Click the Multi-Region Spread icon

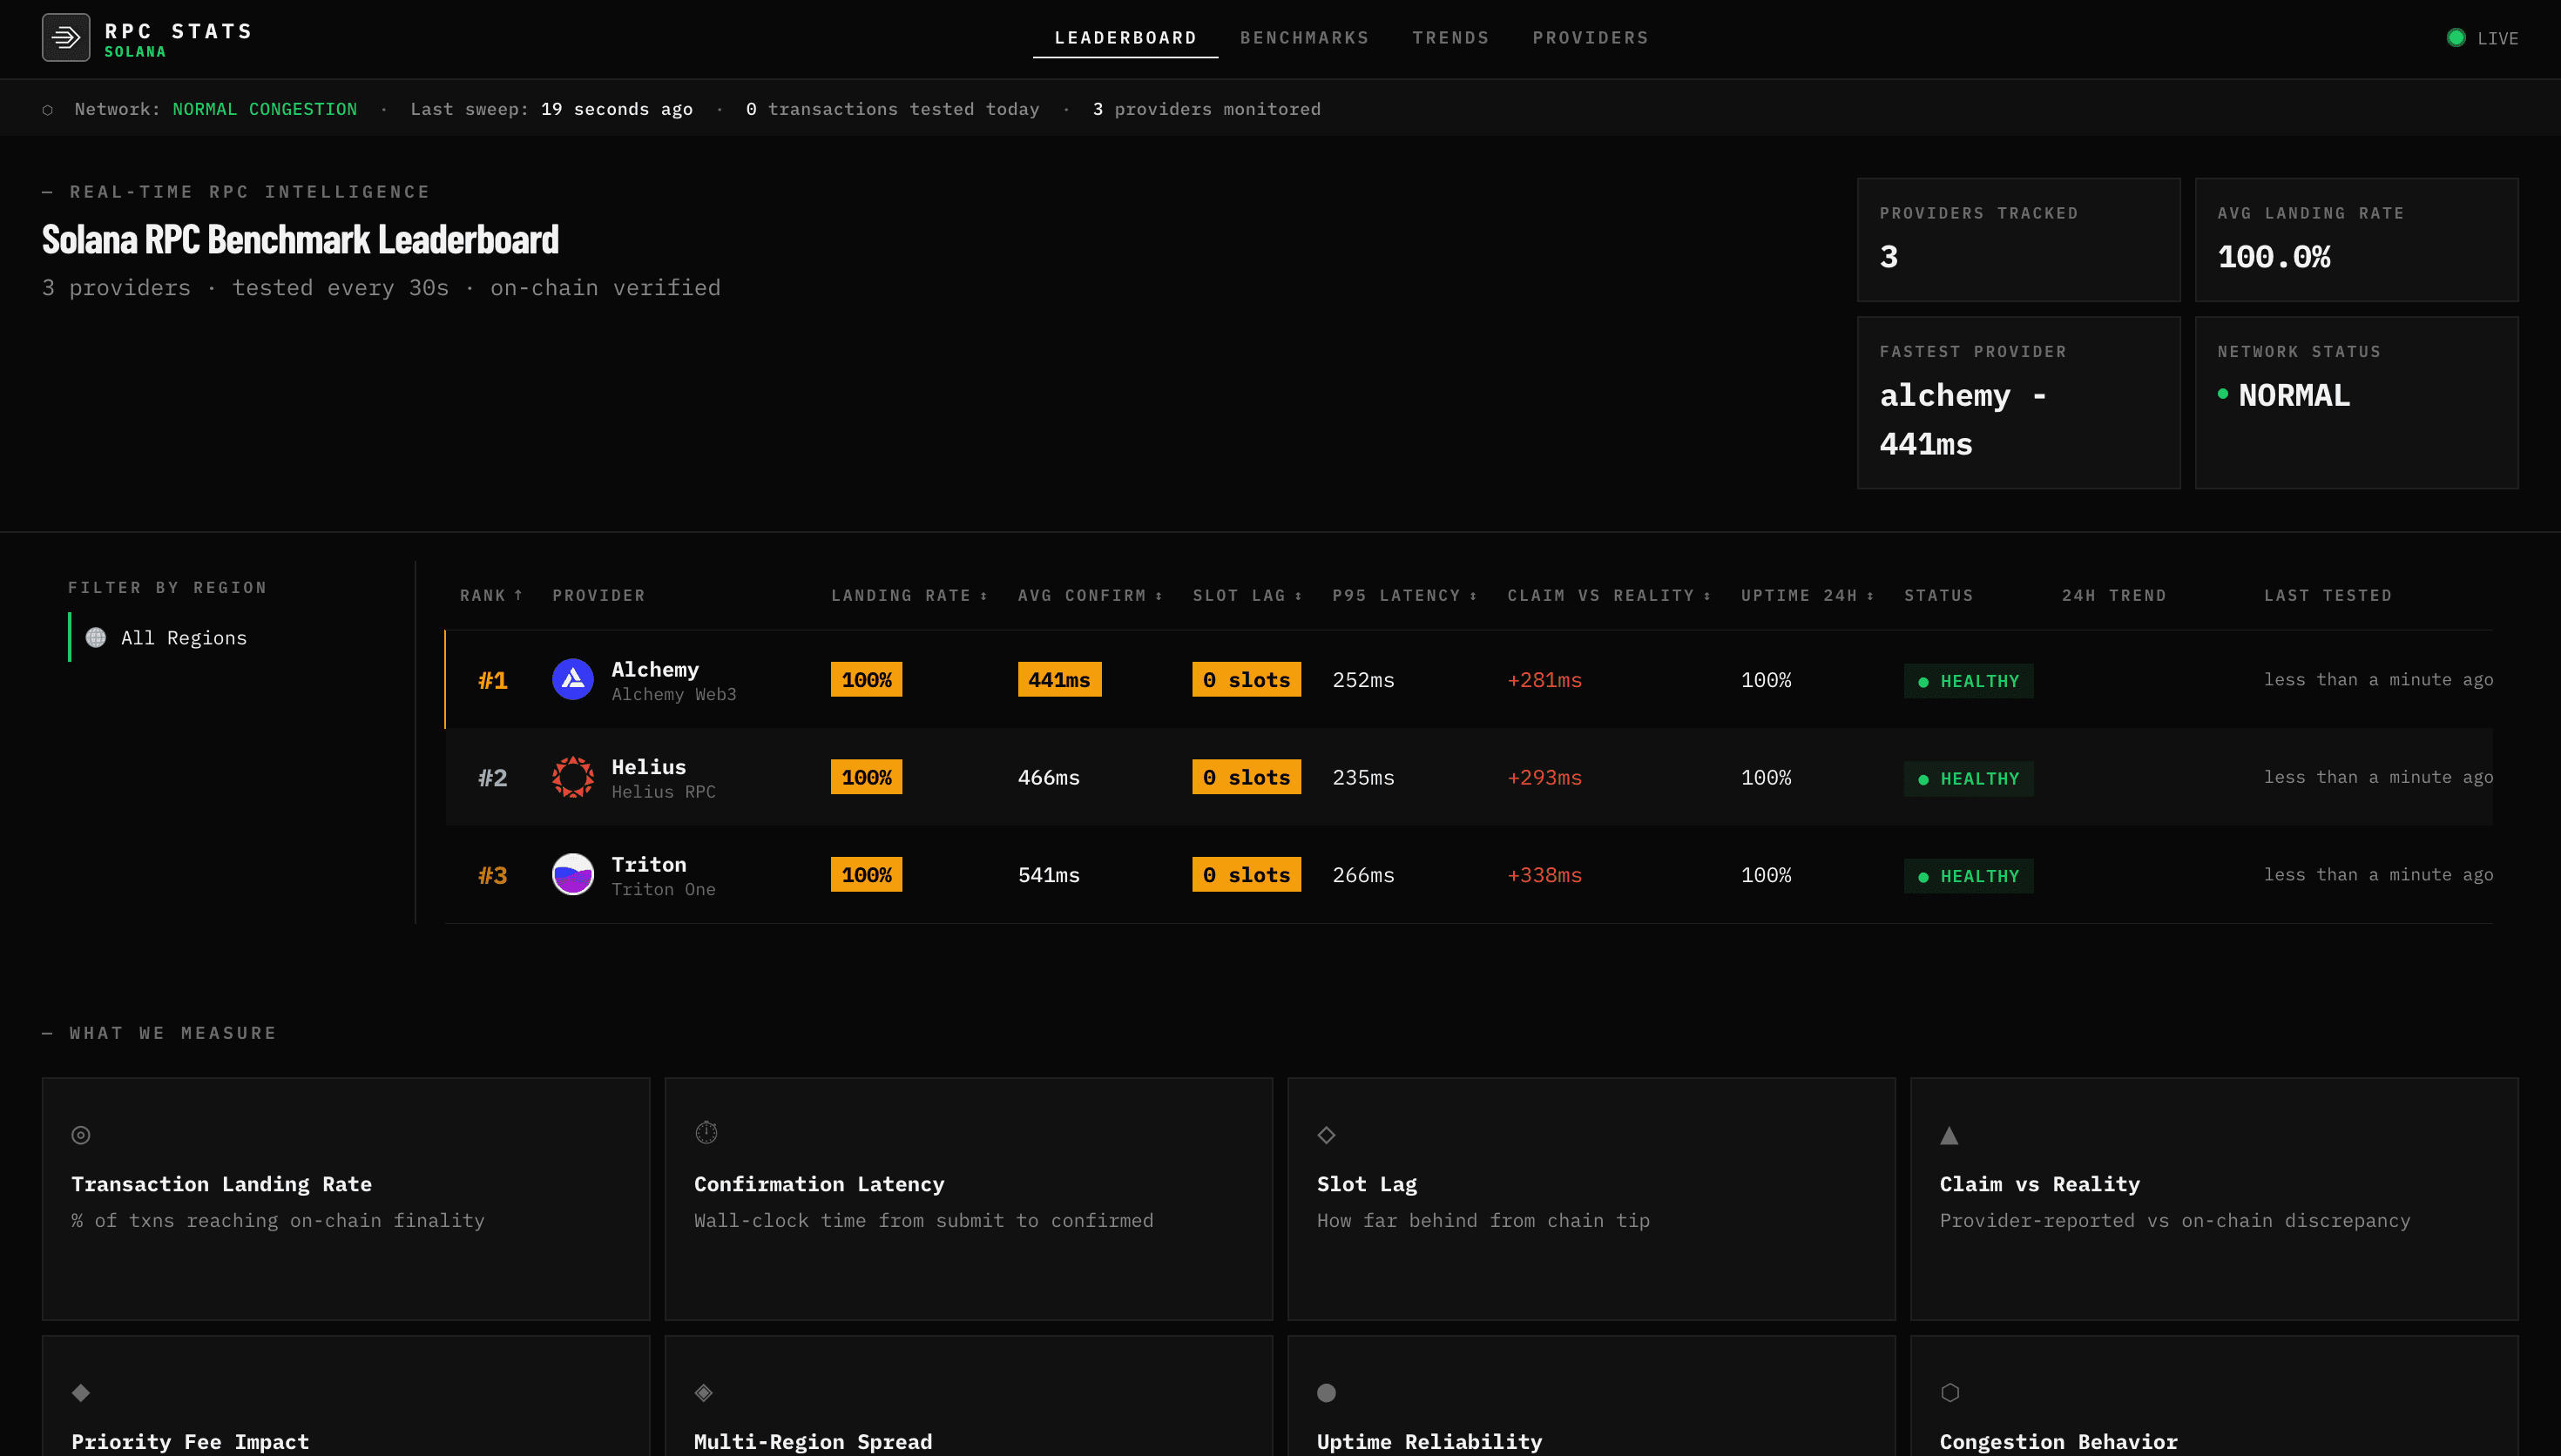click(704, 1393)
